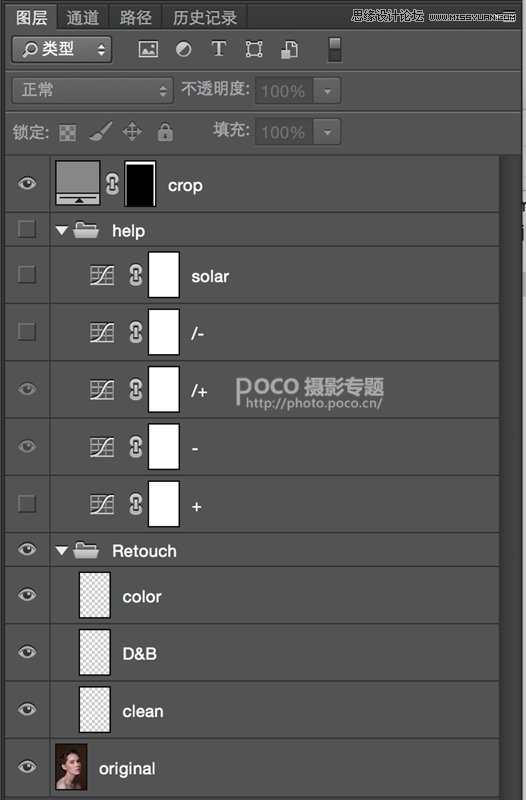Select the clean layer thumbnail
Image resolution: width=526 pixels, height=800 pixels.
tap(95, 709)
